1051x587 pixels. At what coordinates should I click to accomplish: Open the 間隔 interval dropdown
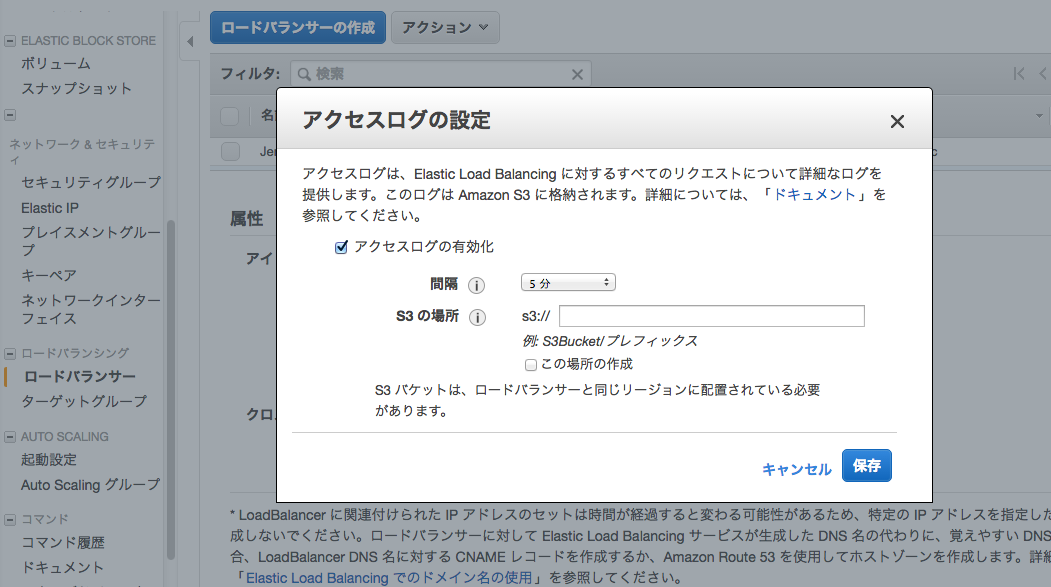[567, 283]
